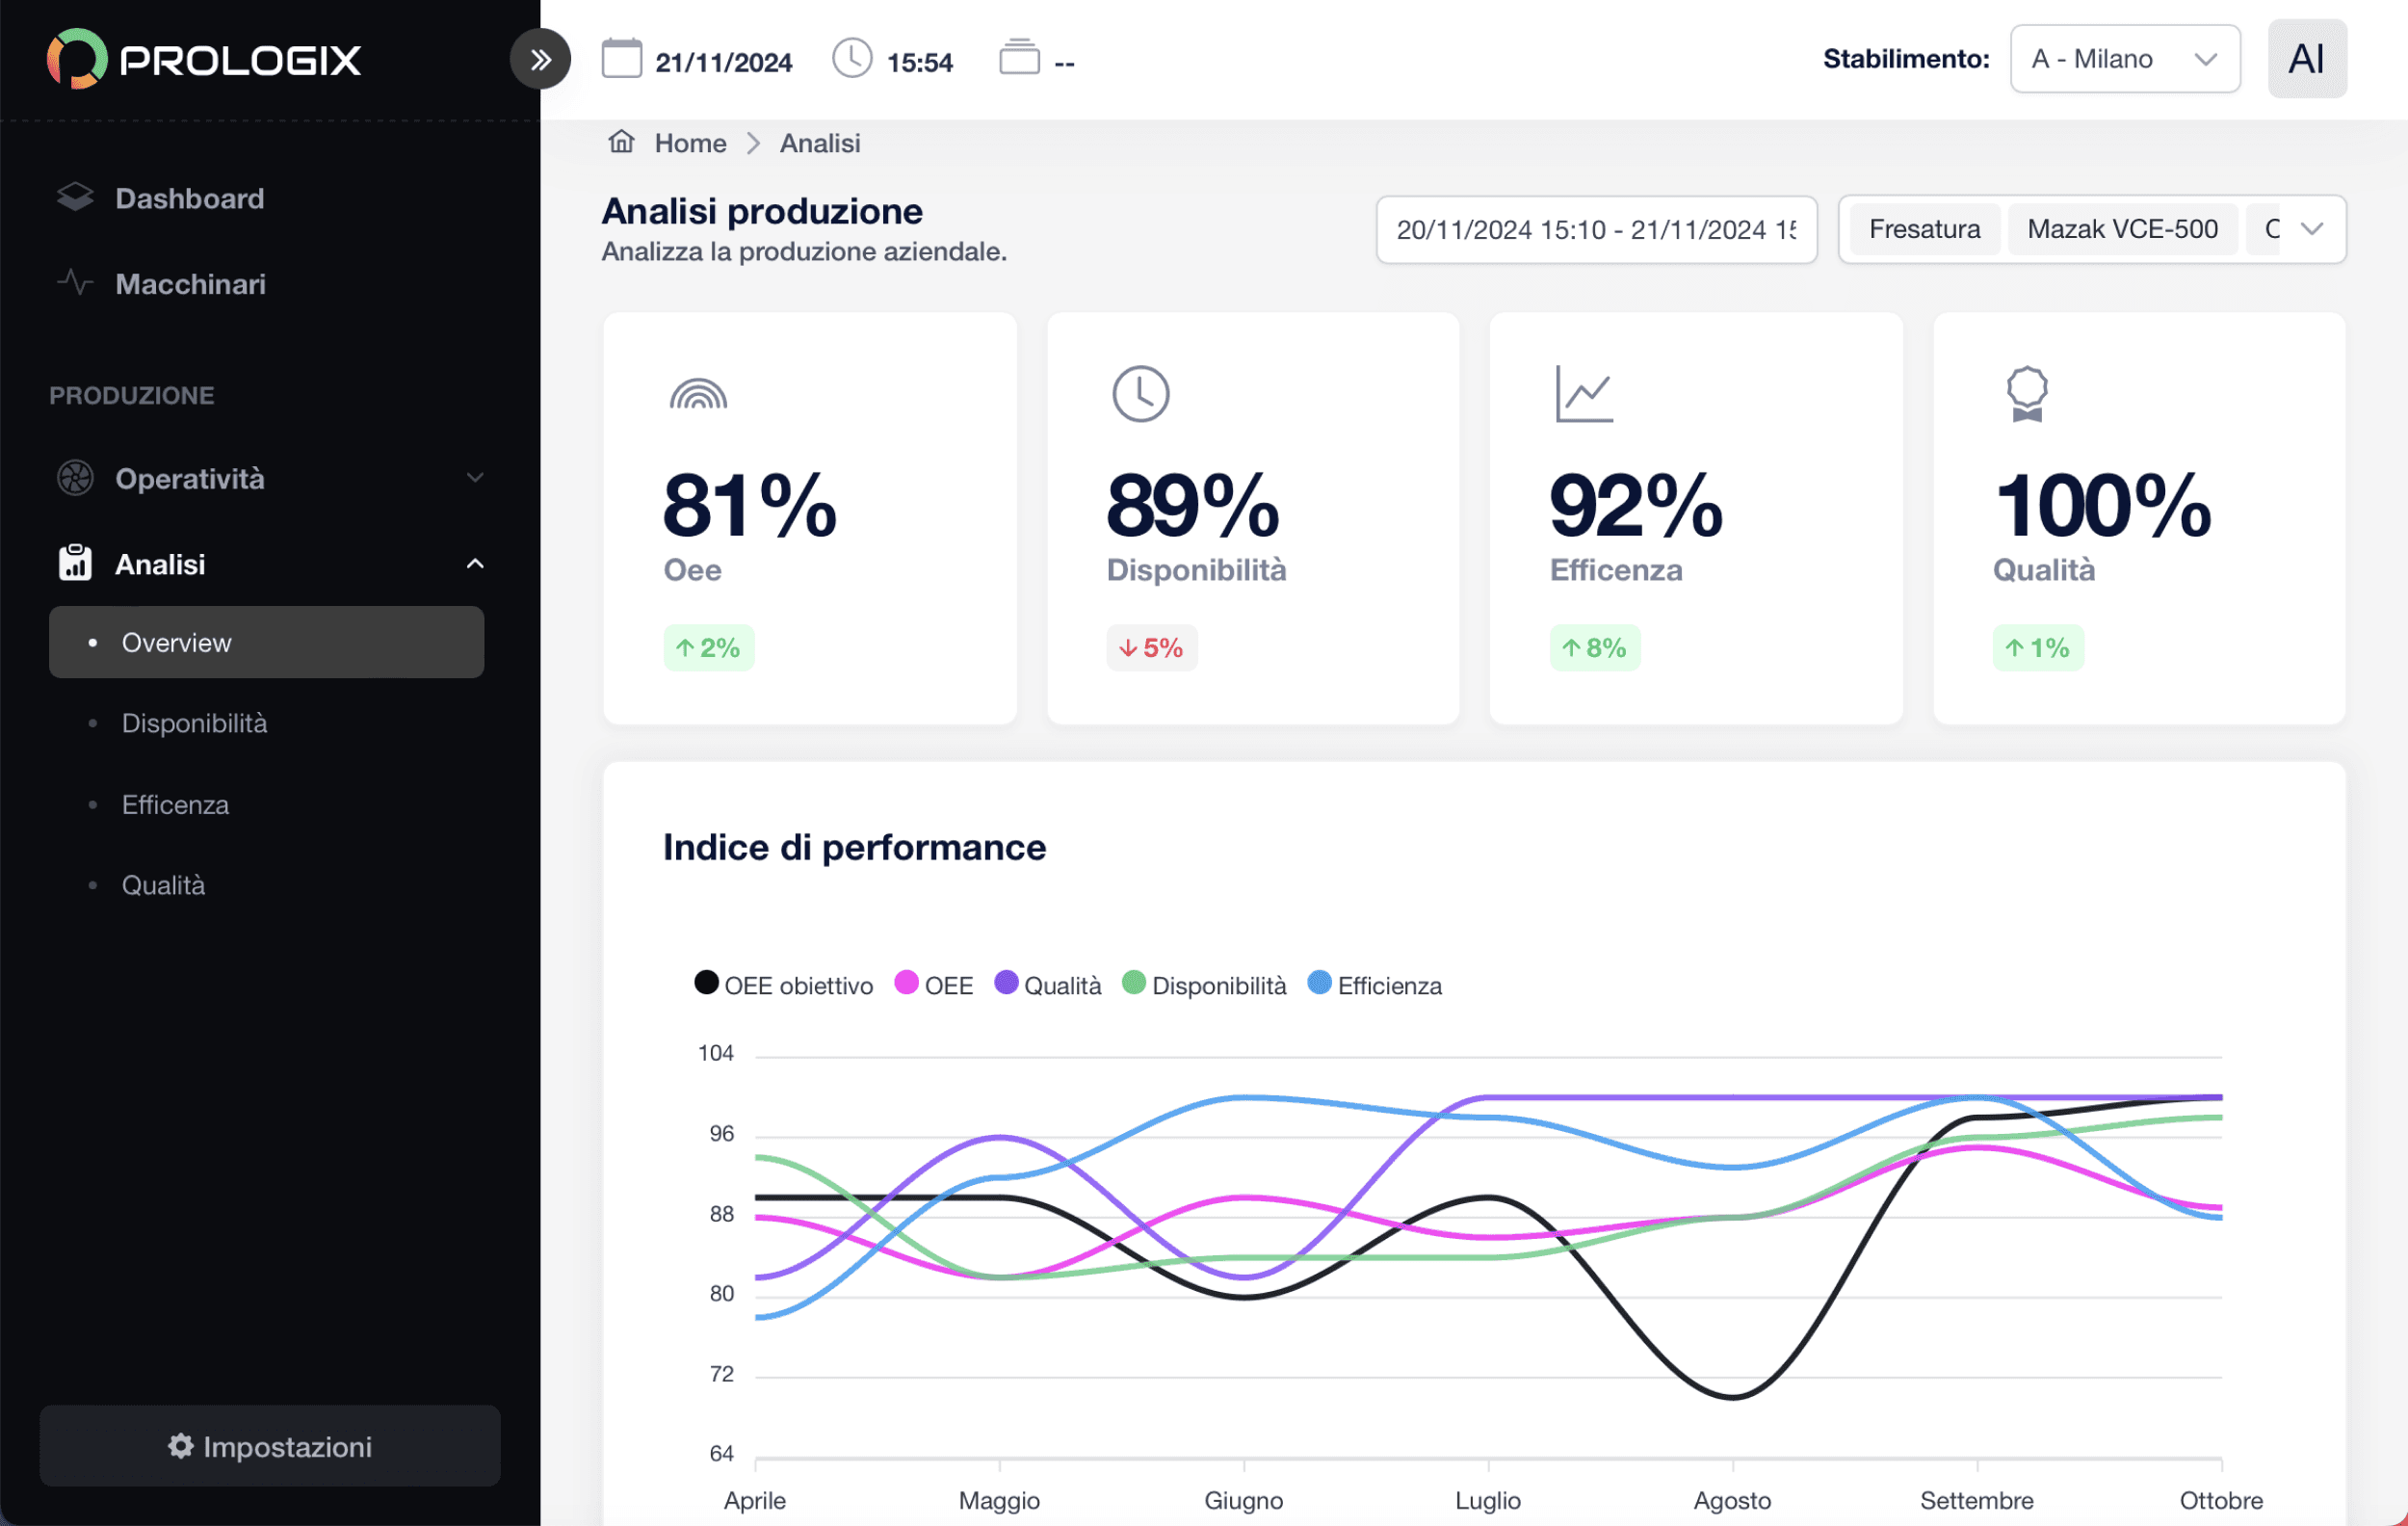This screenshot has width=2408, height=1526.
Task: Click the Efficenza line chart icon
Action: [1584, 394]
